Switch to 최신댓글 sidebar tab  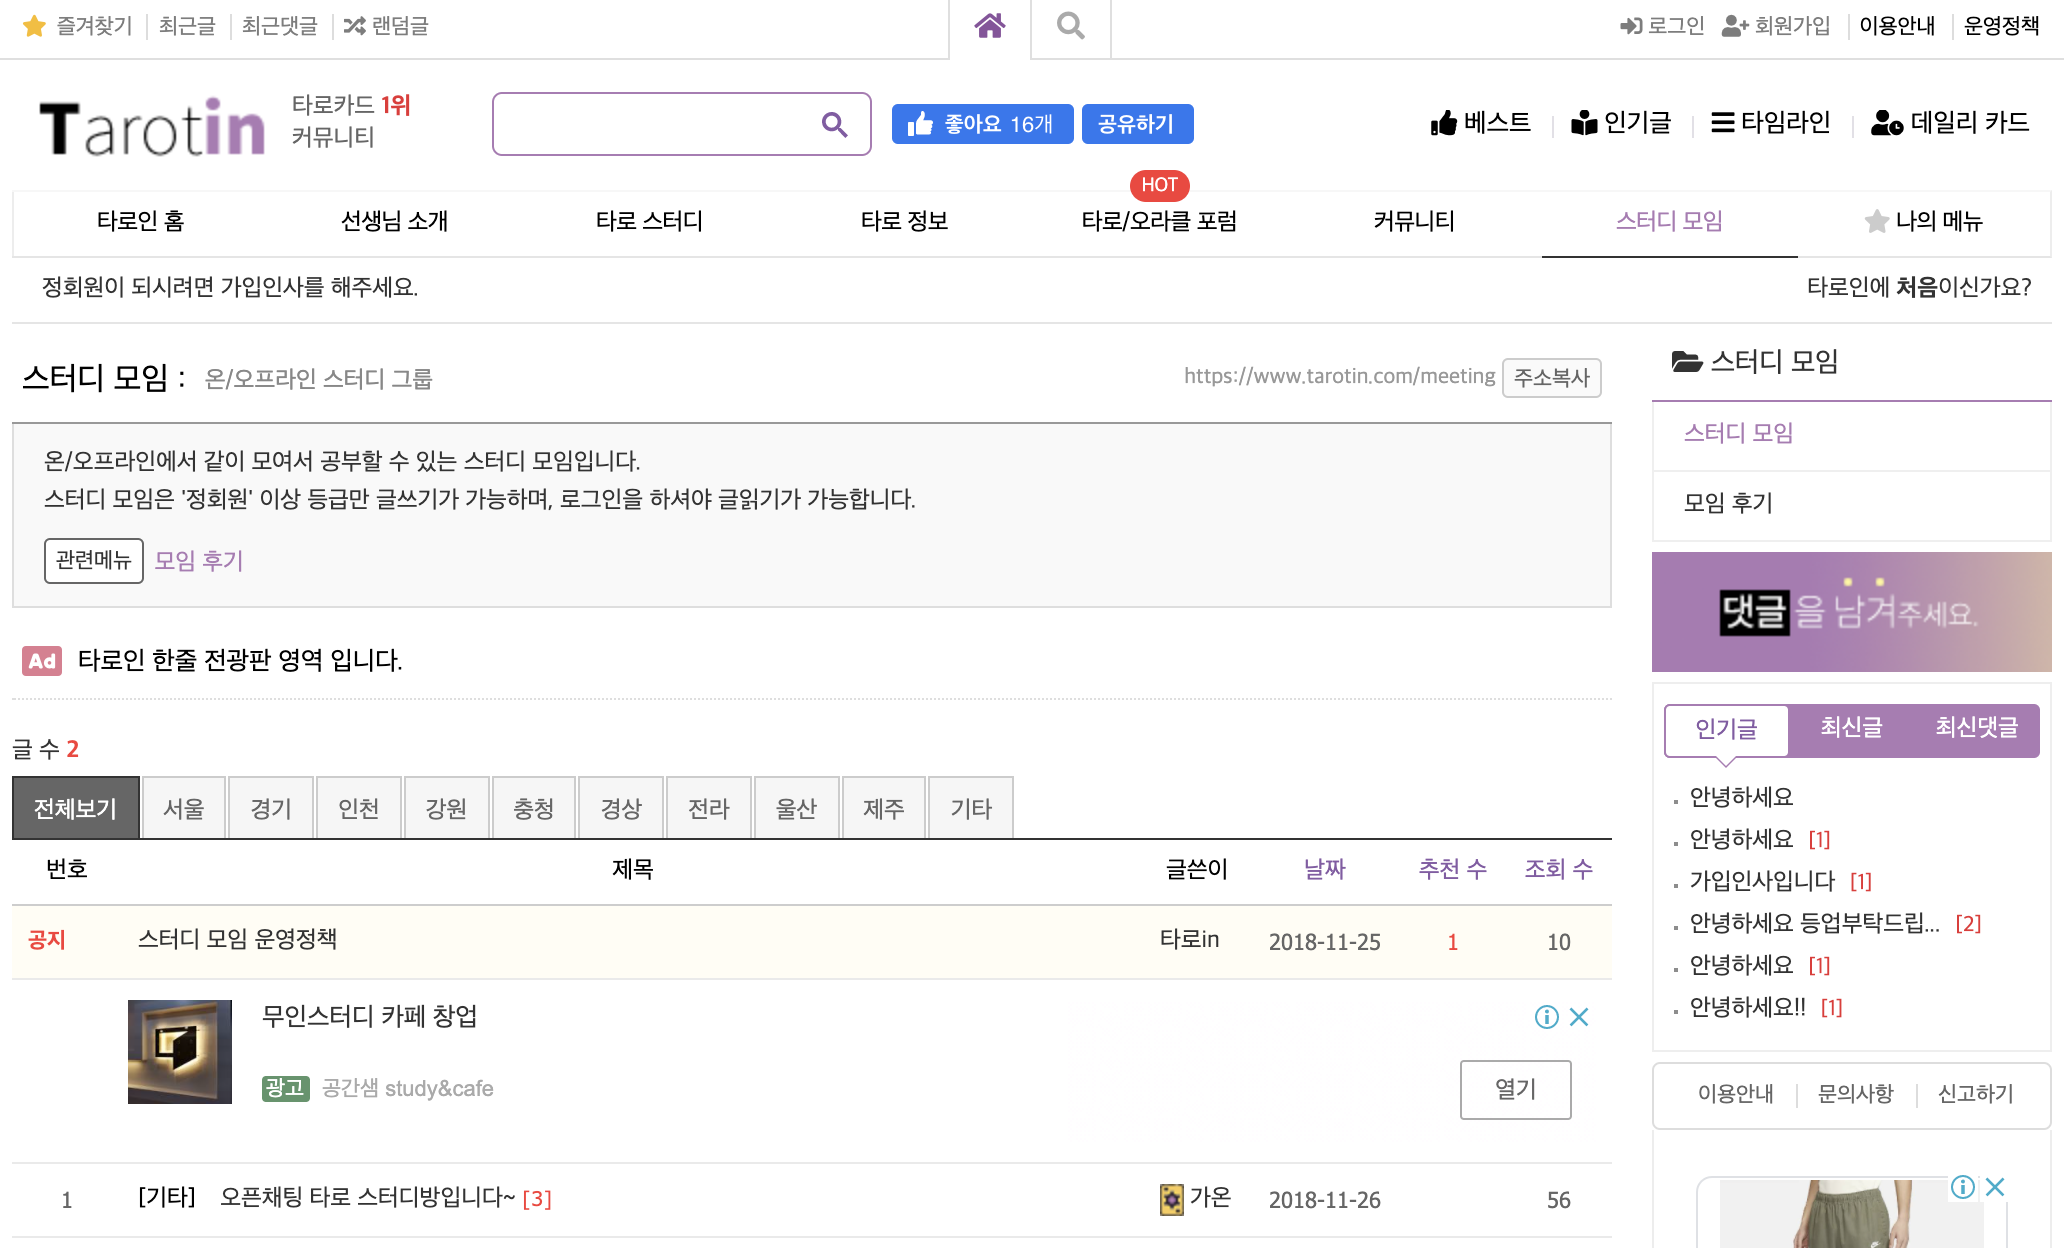click(1976, 728)
